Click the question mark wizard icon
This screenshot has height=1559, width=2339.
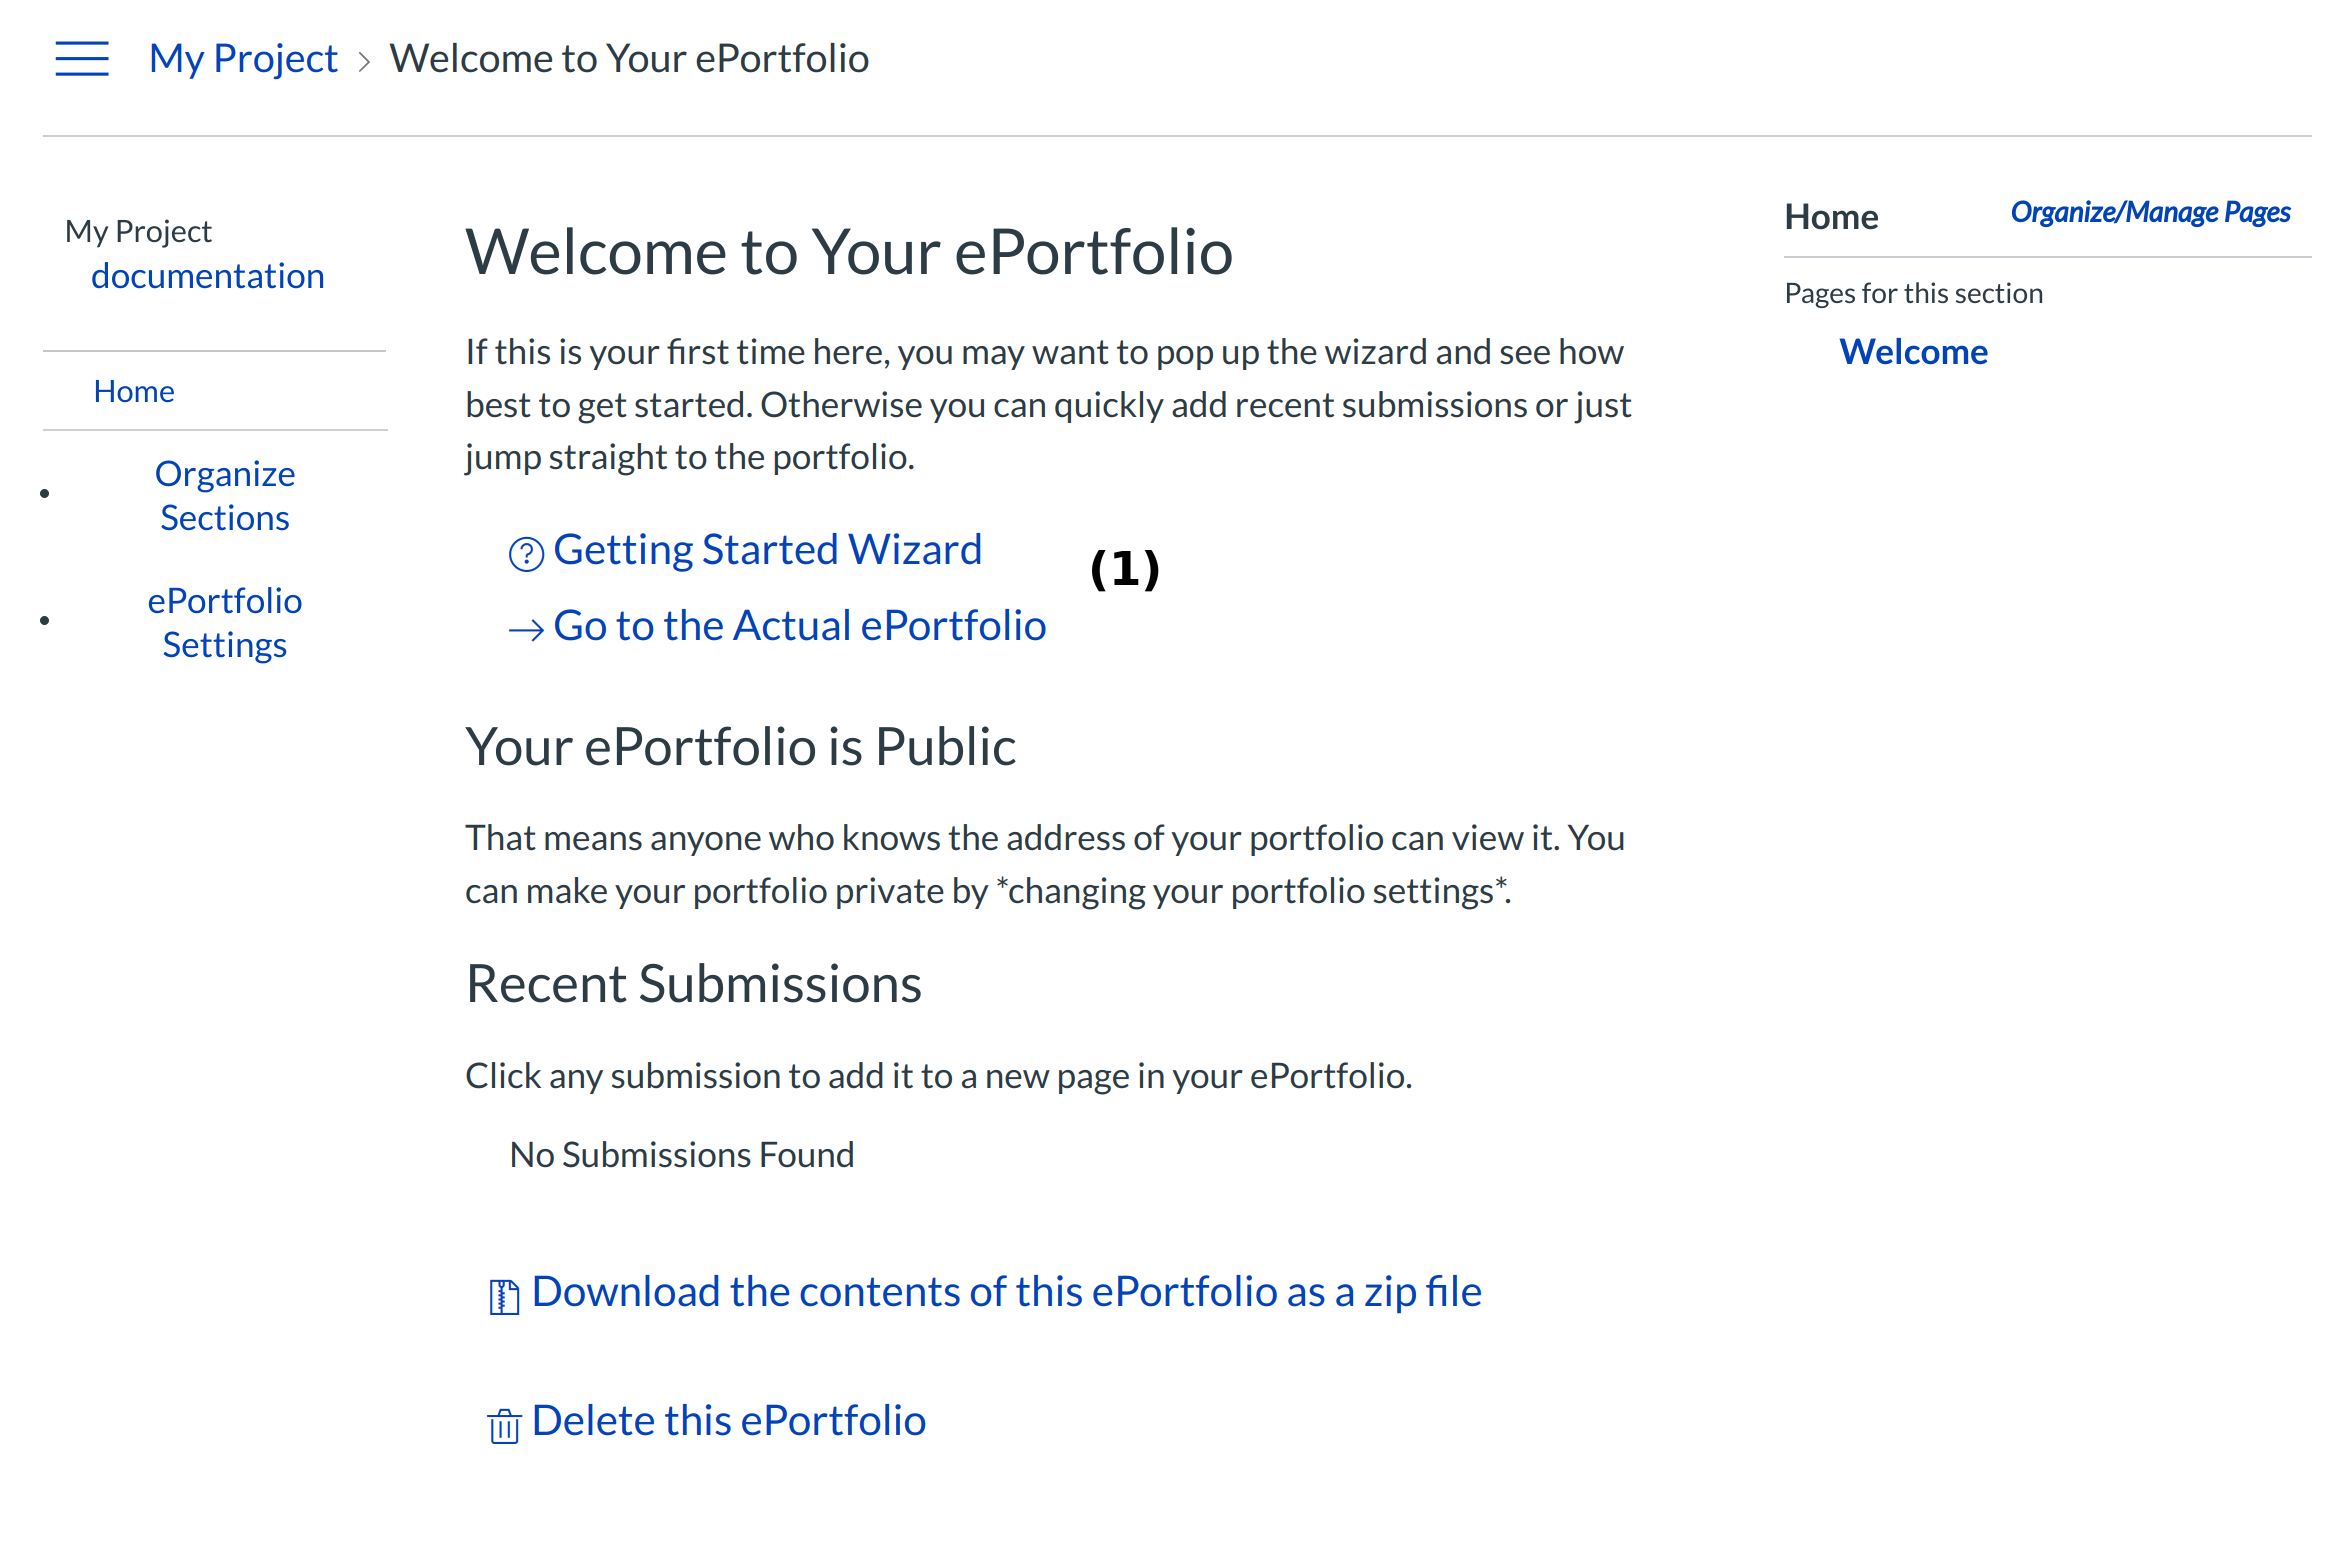click(526, 553)
